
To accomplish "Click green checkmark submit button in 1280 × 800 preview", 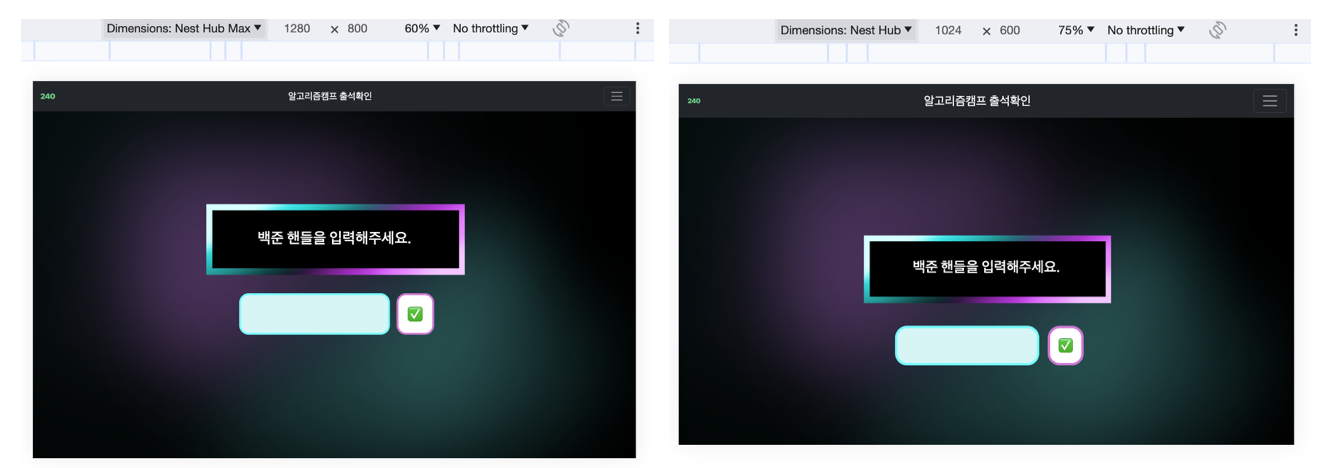I will (x=415, y=314).
